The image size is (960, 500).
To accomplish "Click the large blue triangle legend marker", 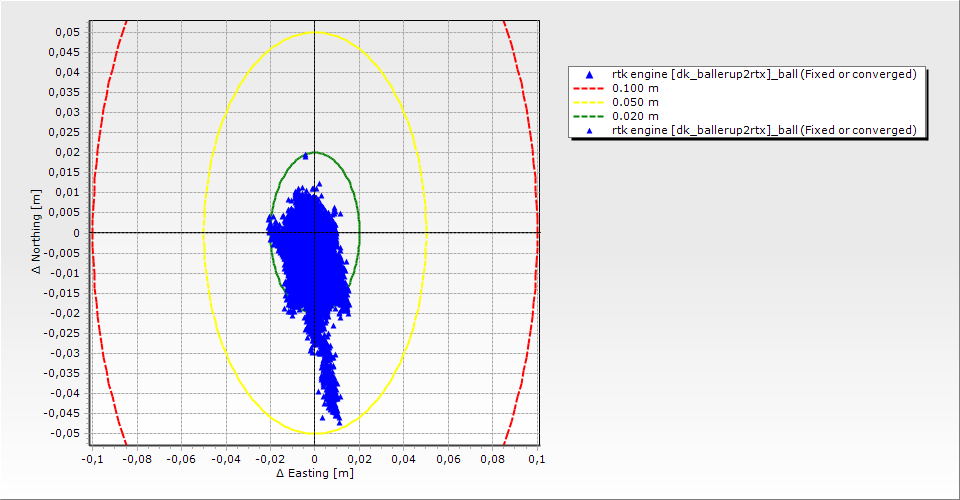I will [x=589, y=74].
